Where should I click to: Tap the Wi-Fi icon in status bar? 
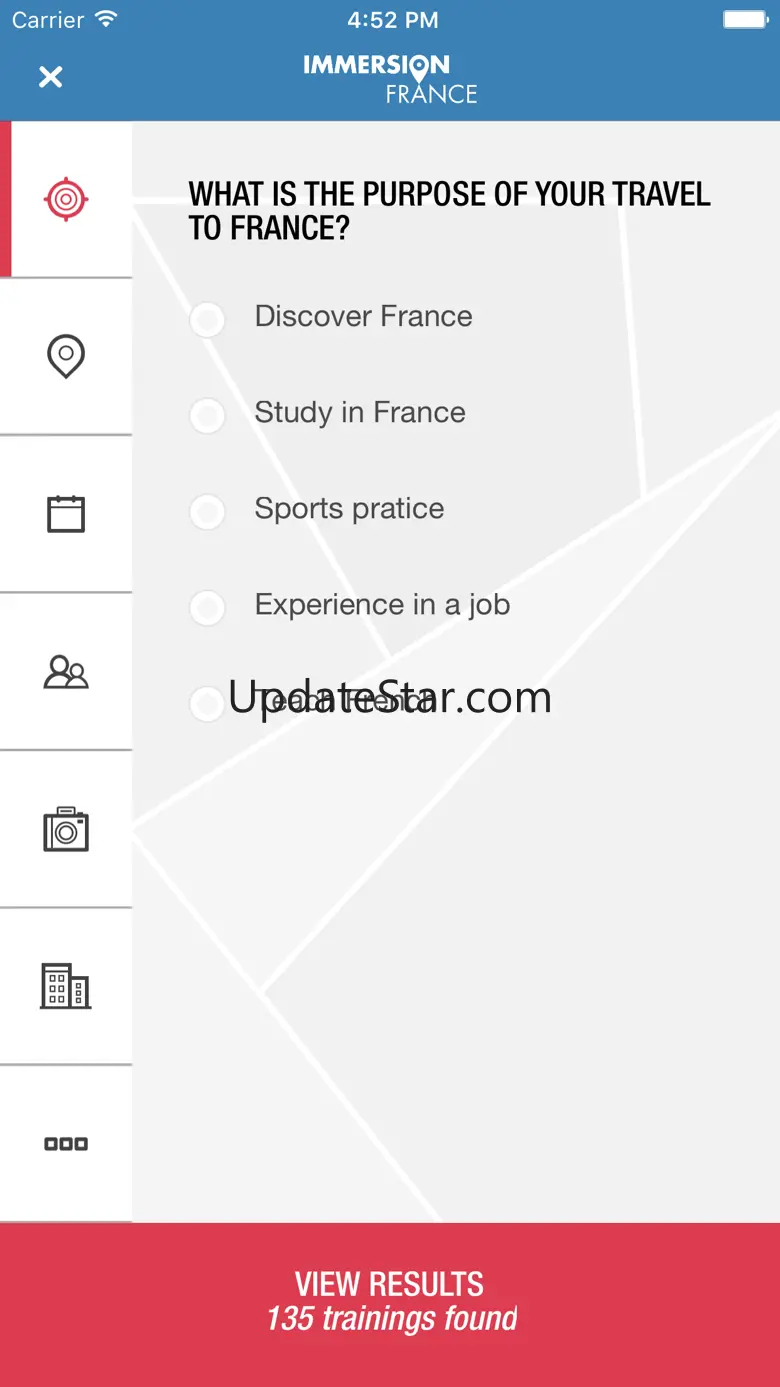pyautogui.click(x=105, y=19)
